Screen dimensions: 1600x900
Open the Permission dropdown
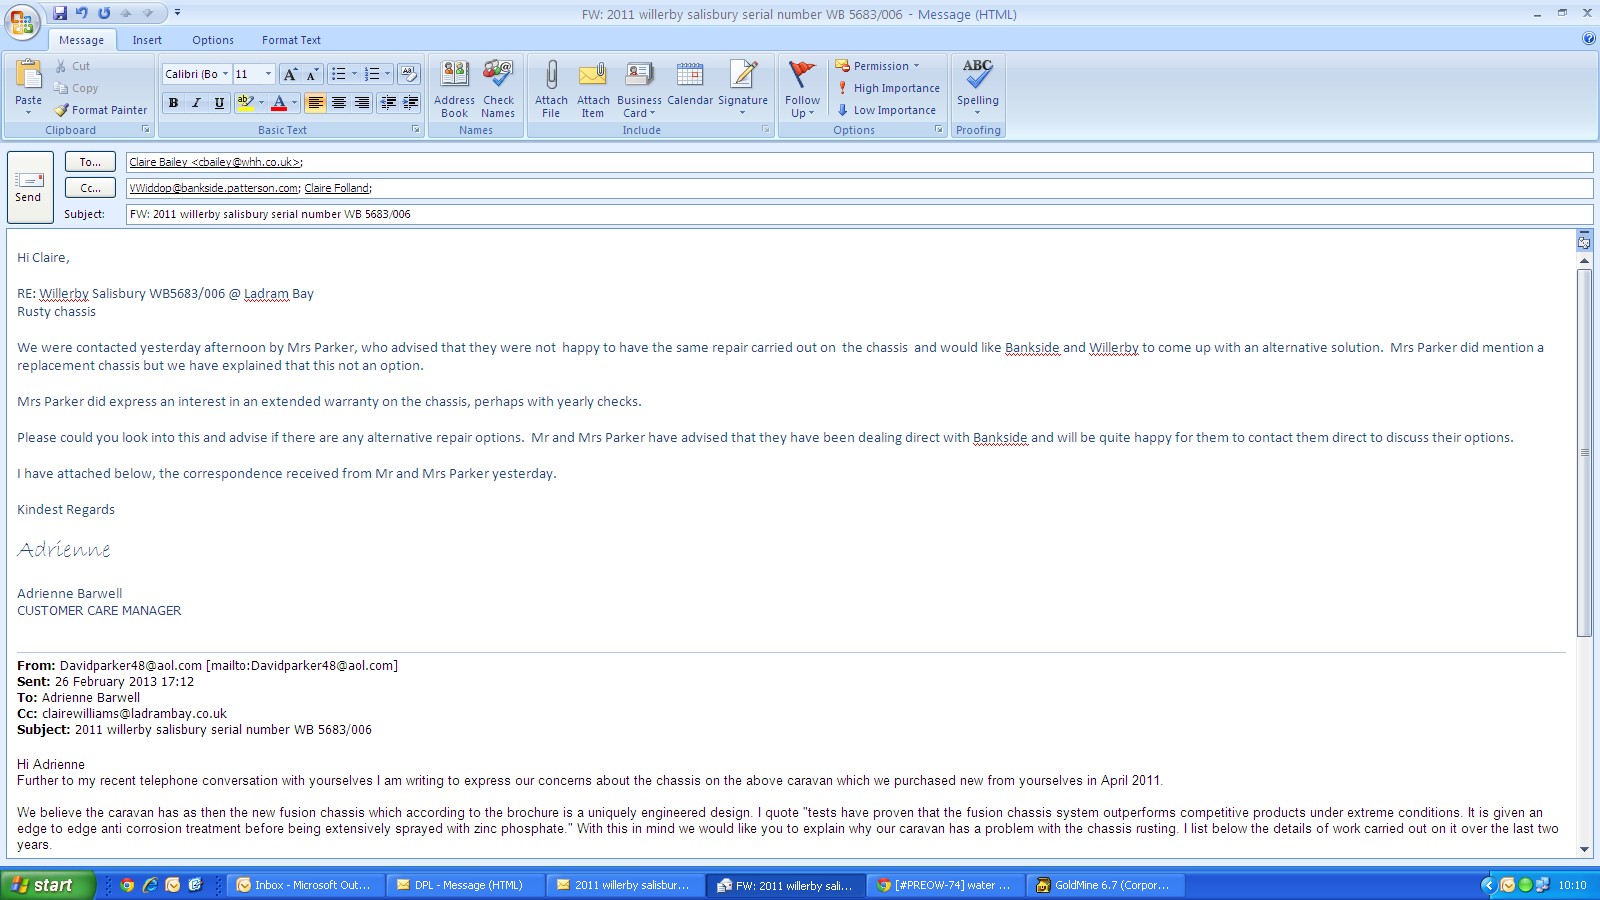coord(877,66)
